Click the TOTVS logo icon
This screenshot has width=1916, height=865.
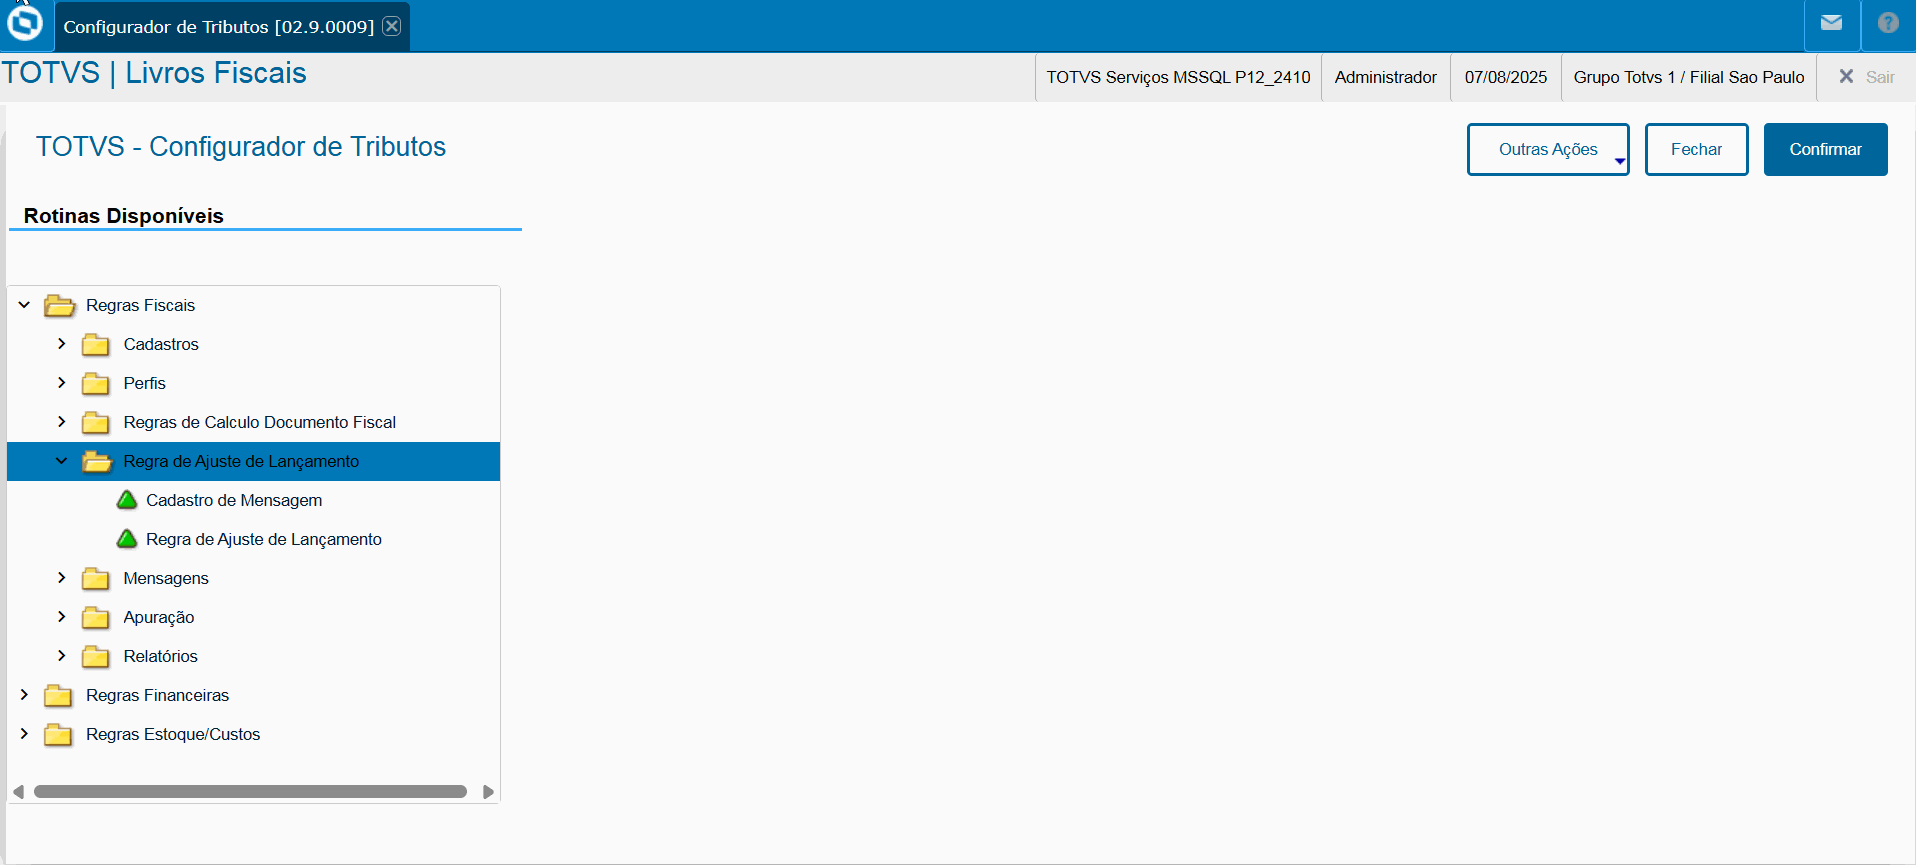pyautogui.click(x=25, y=23)
